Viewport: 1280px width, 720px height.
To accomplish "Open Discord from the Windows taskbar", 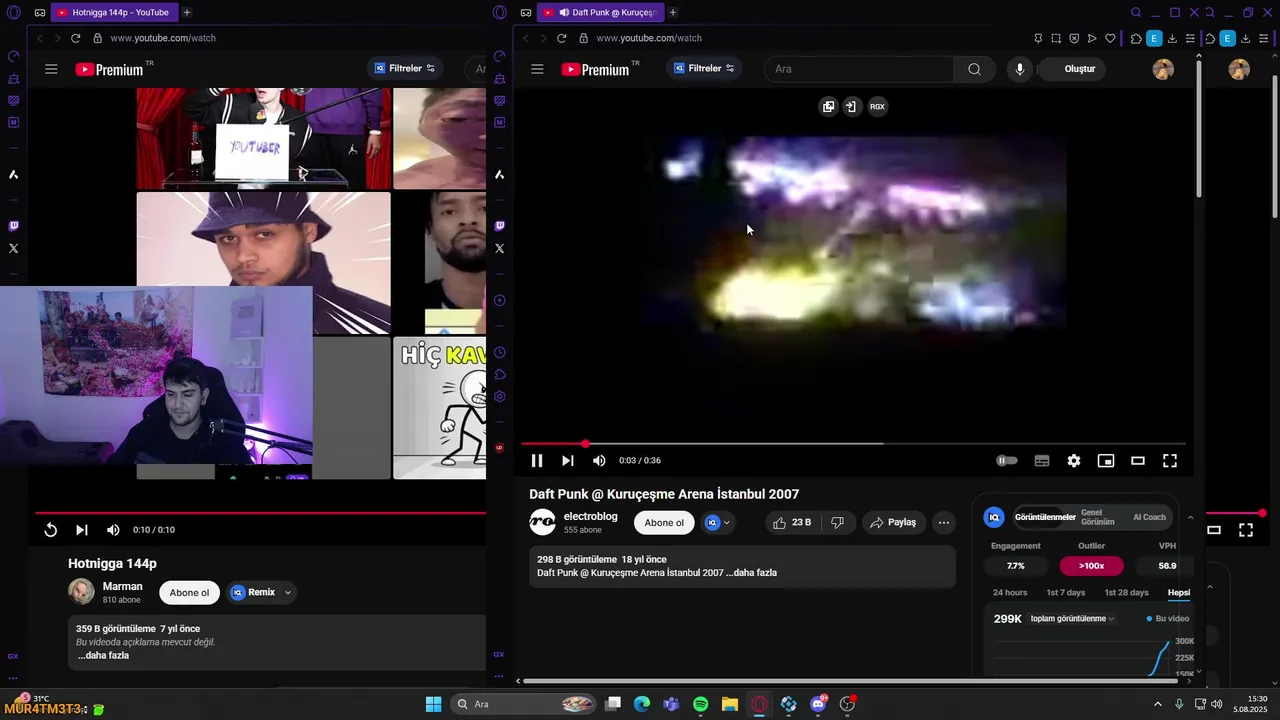I will [818, 704].
